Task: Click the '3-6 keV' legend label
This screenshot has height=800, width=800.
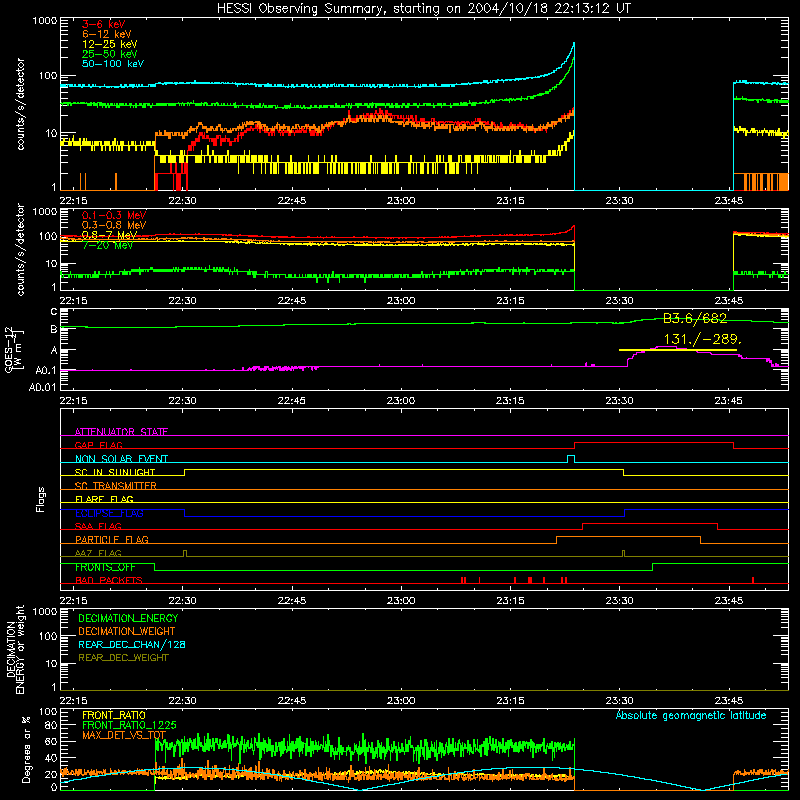Action: tap(103, 24)
